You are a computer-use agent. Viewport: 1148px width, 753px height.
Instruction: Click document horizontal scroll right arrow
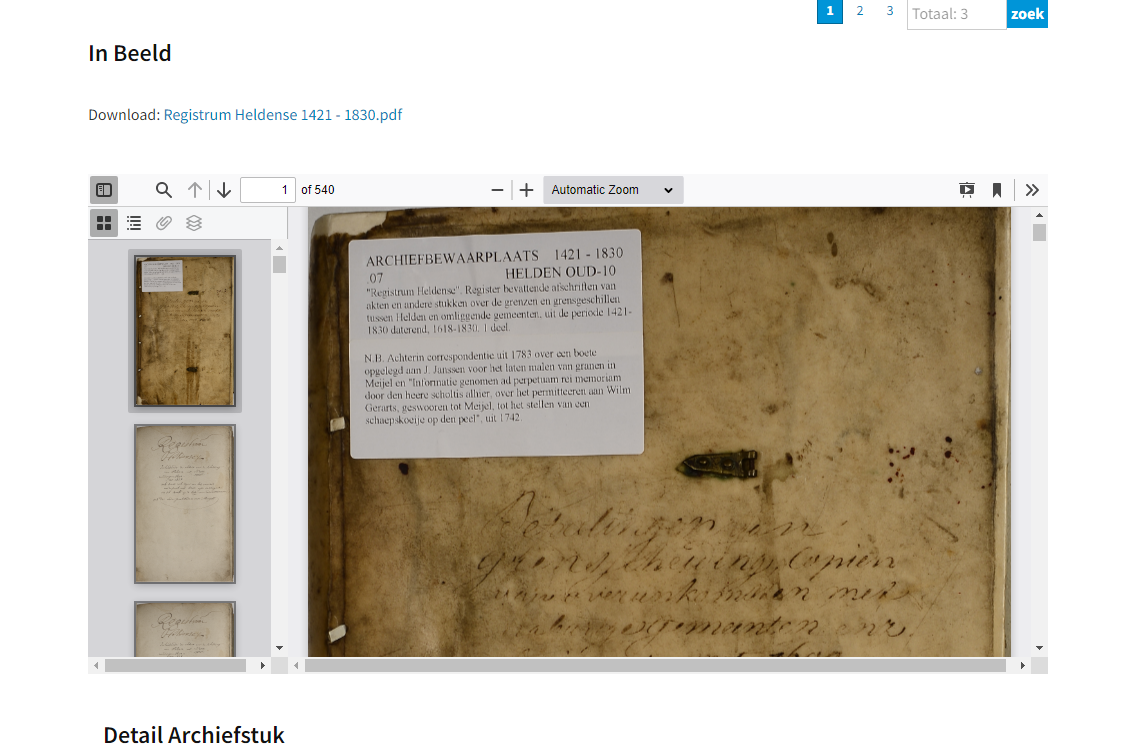click(1023, 665)
